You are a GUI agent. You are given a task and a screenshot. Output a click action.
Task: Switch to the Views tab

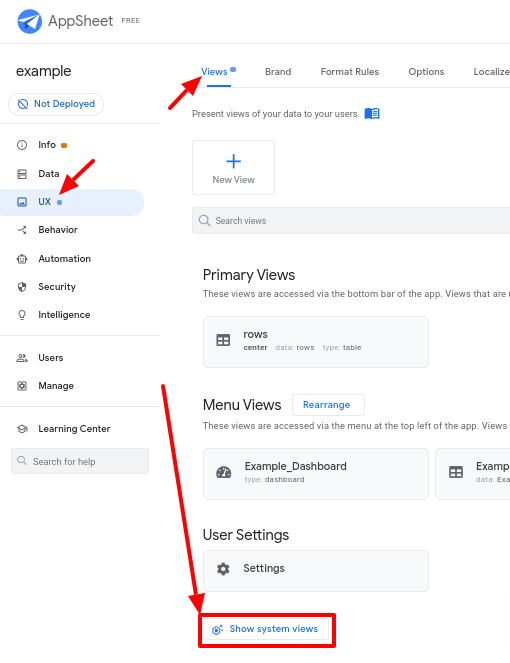214,72
